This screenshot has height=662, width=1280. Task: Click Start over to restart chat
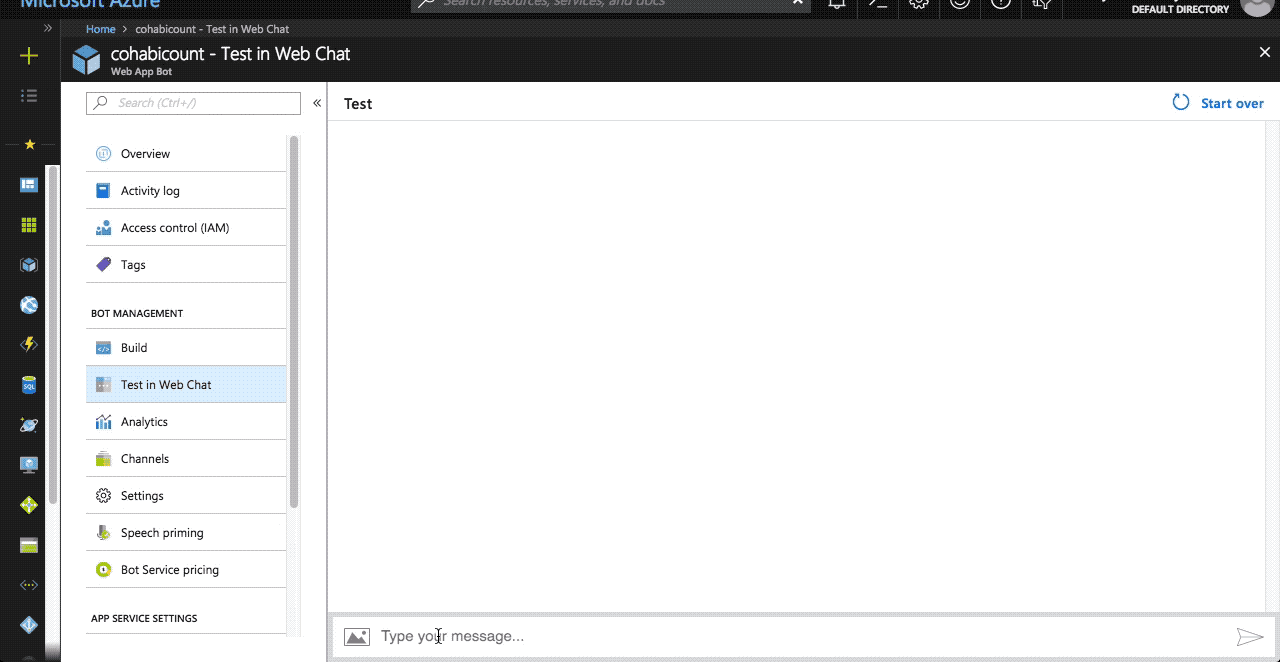[1218, 103]
